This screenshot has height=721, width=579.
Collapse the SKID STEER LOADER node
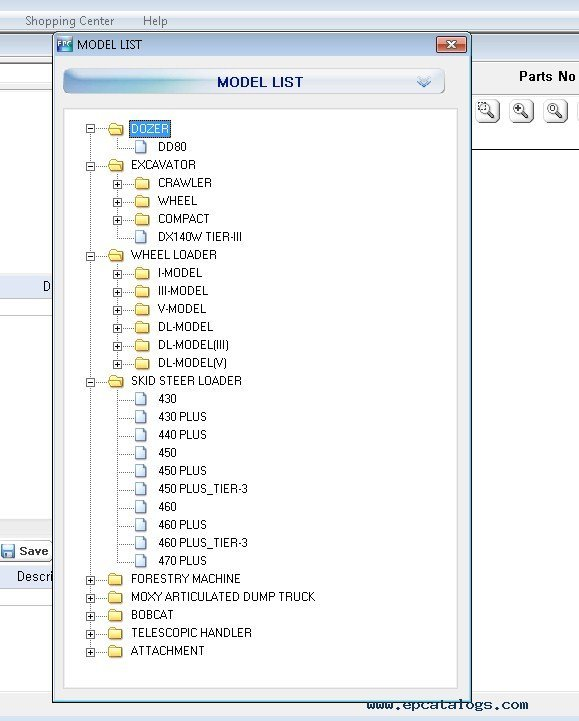[x=91, y=382]
